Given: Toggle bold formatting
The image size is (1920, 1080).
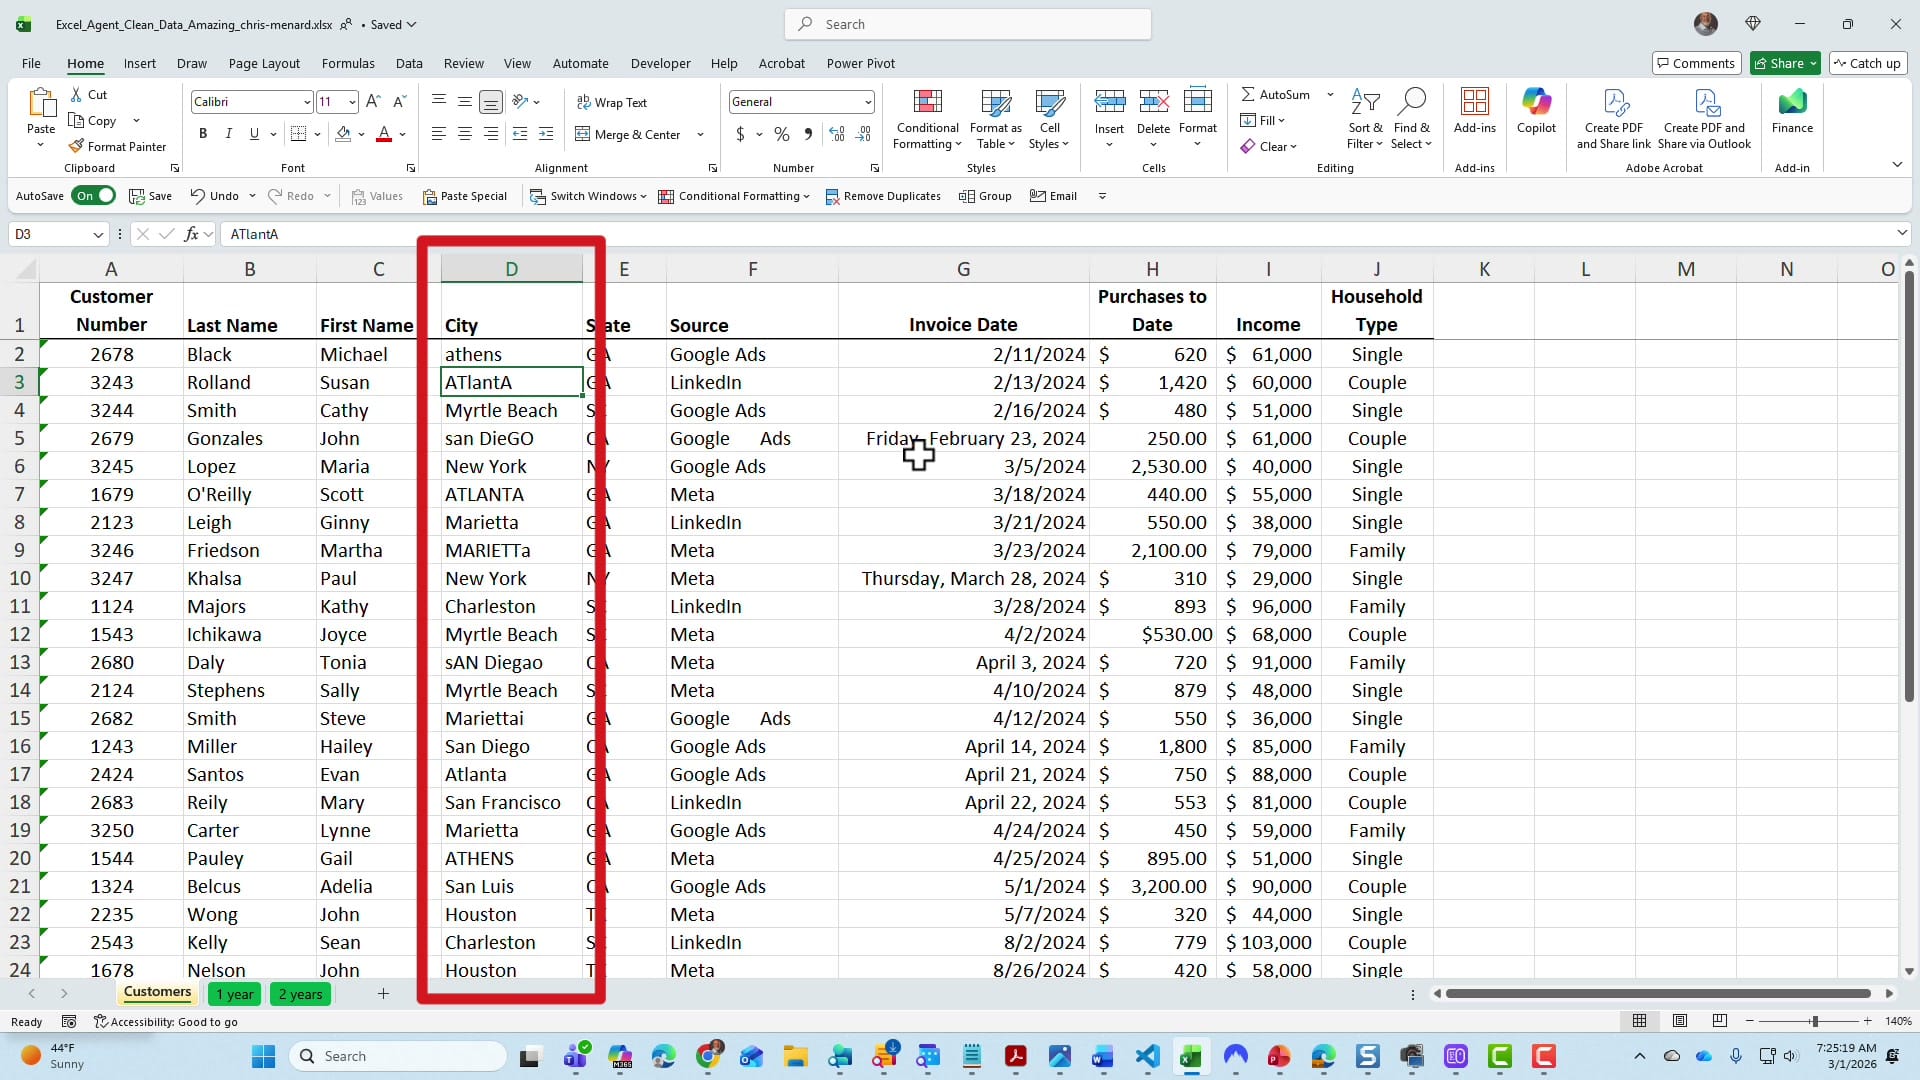Looking at the screenshot, I should [x=203, y=133].
